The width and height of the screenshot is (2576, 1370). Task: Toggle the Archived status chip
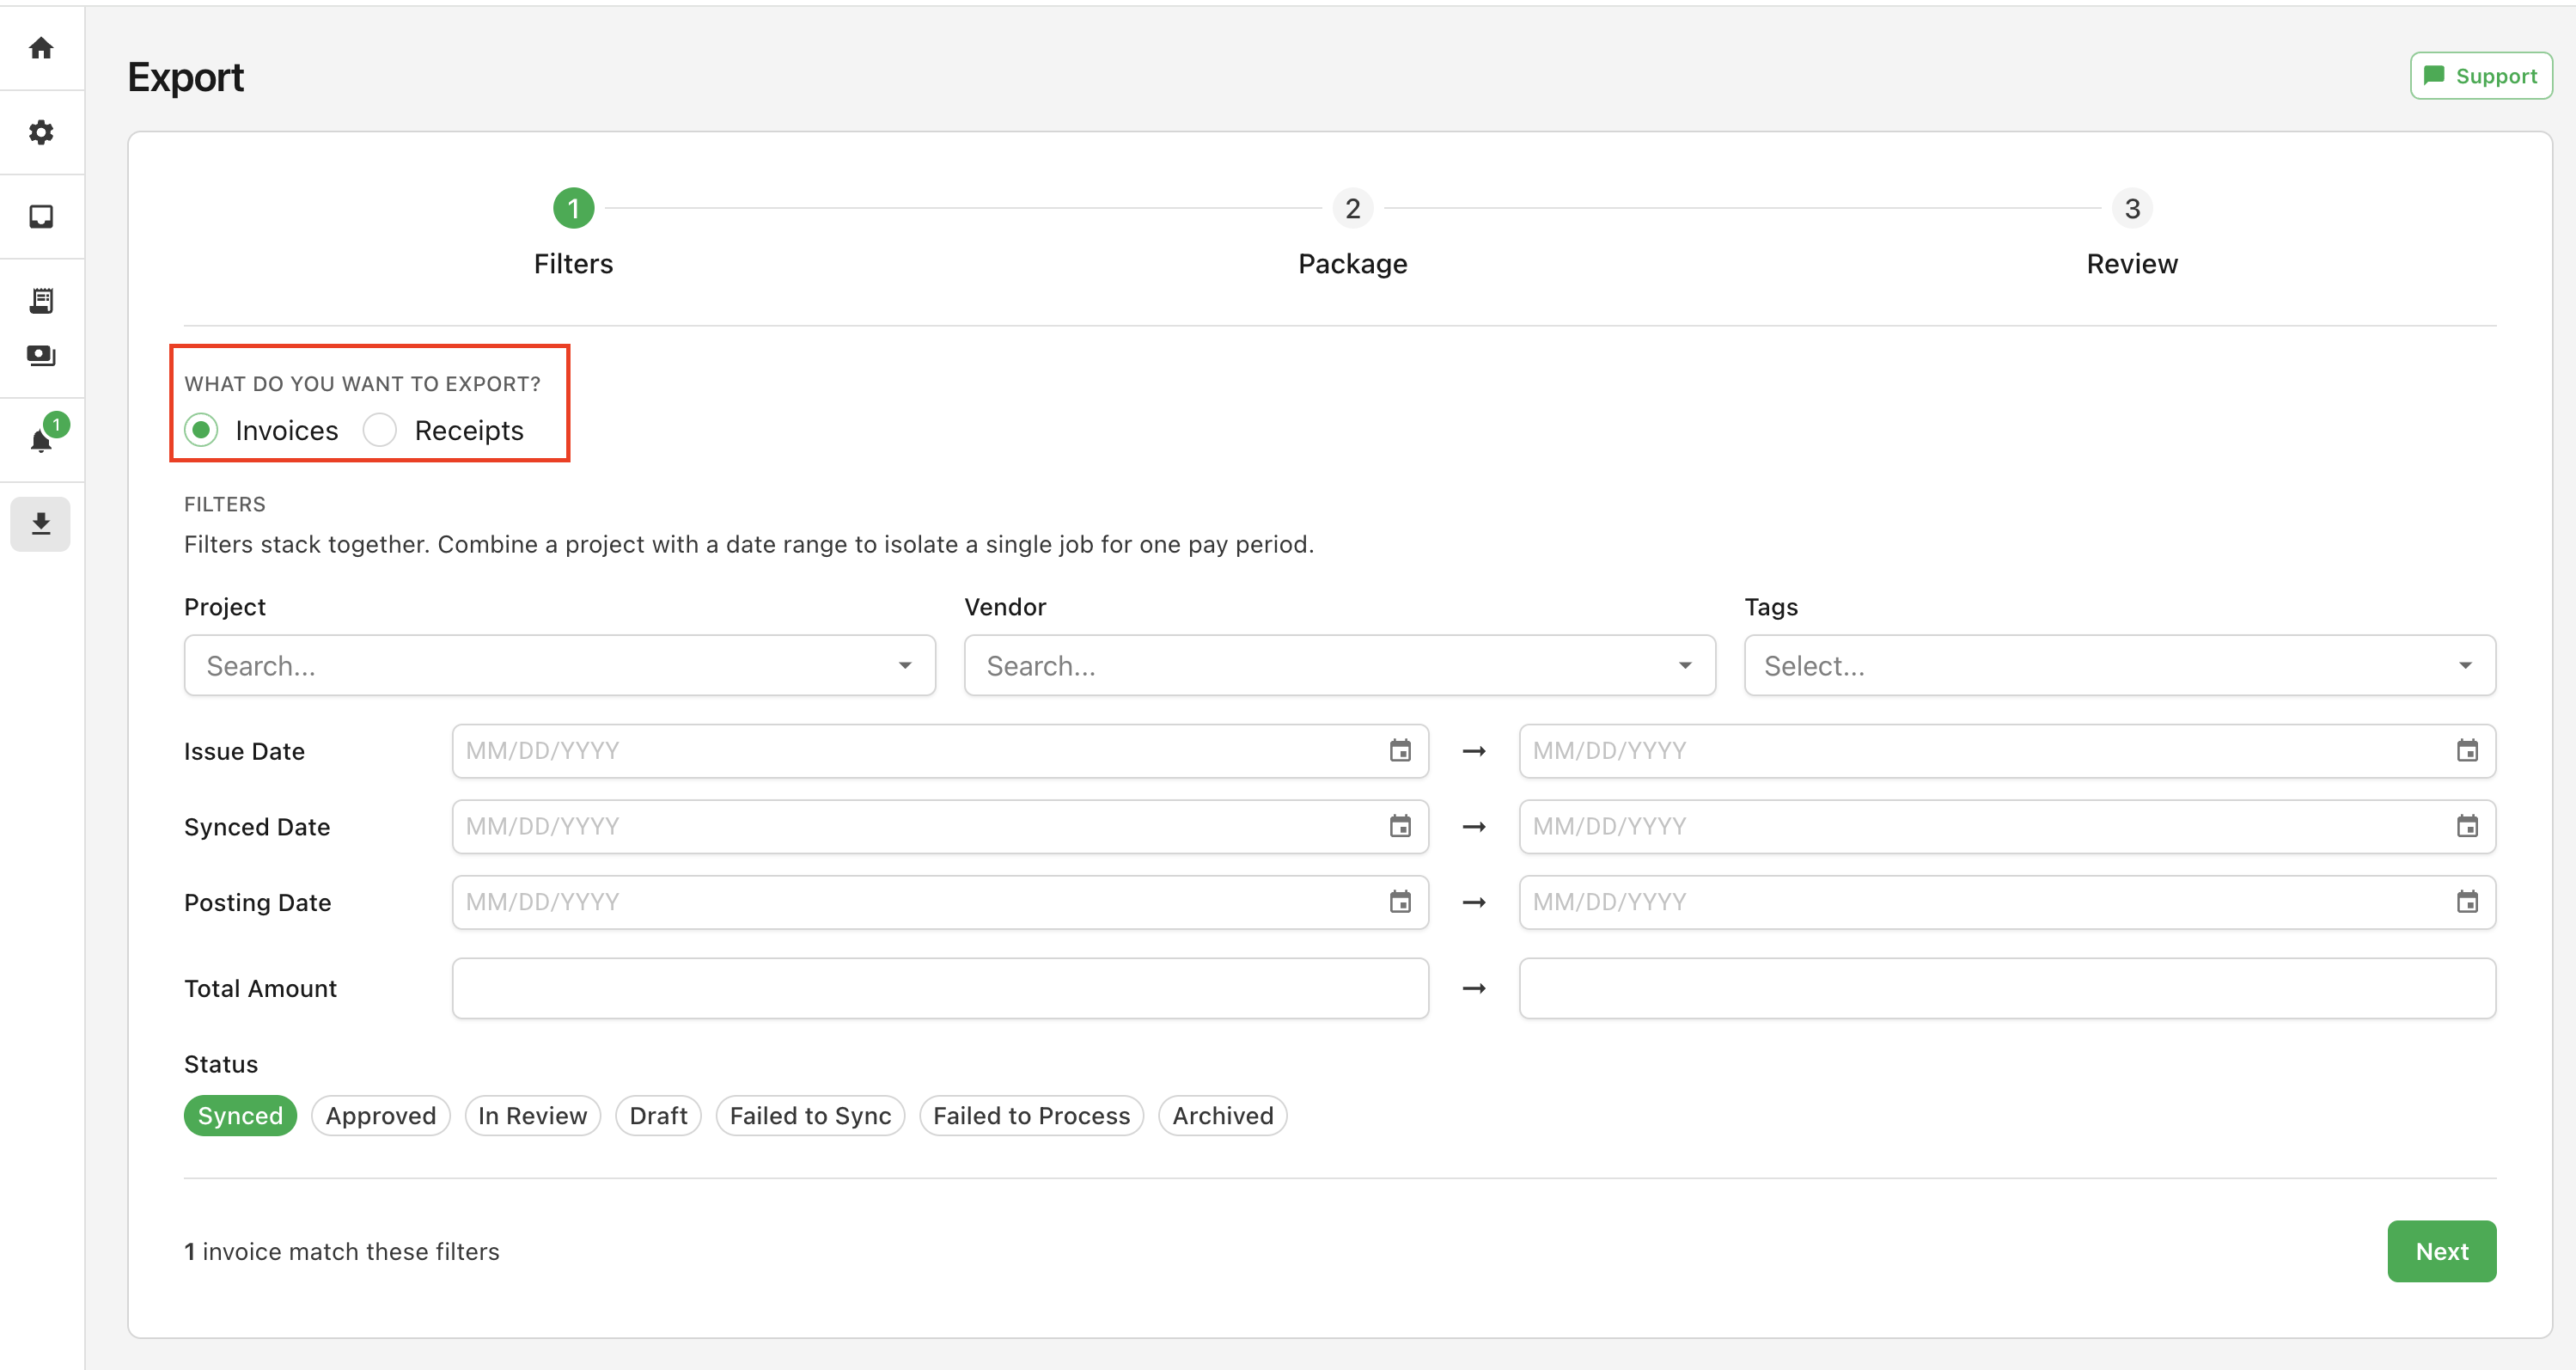[x=1222, y=1115]
